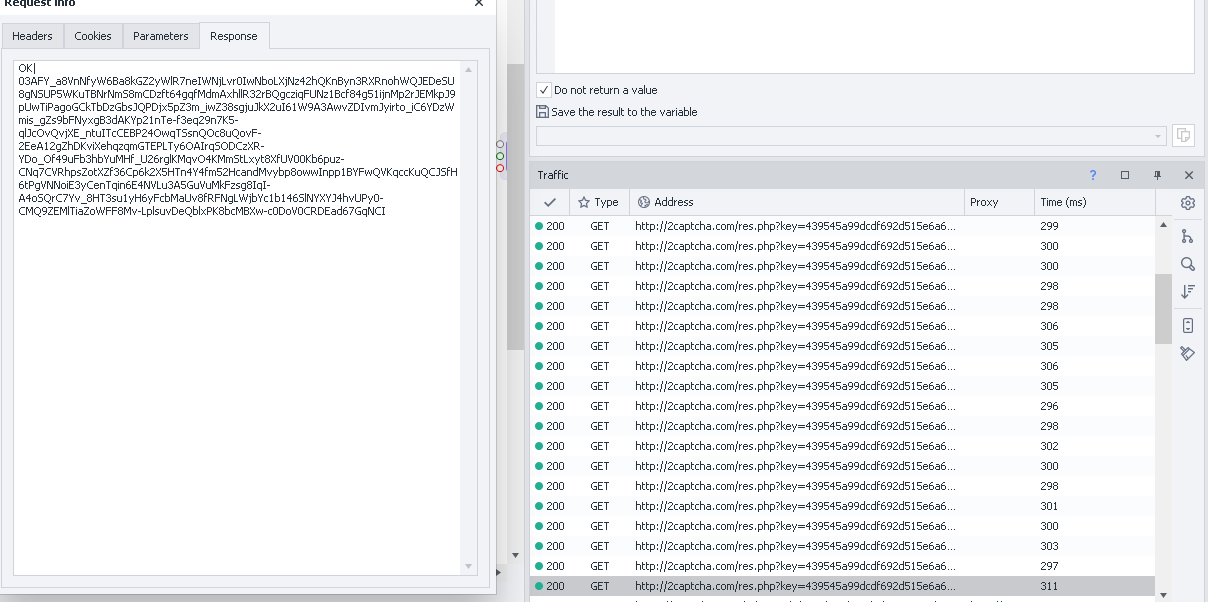This screenshot has width=1208, height=602.
Task: Click the branch tree icon in Traffic sidebar
Action: pyautogui.click(x=1188, y=236)
